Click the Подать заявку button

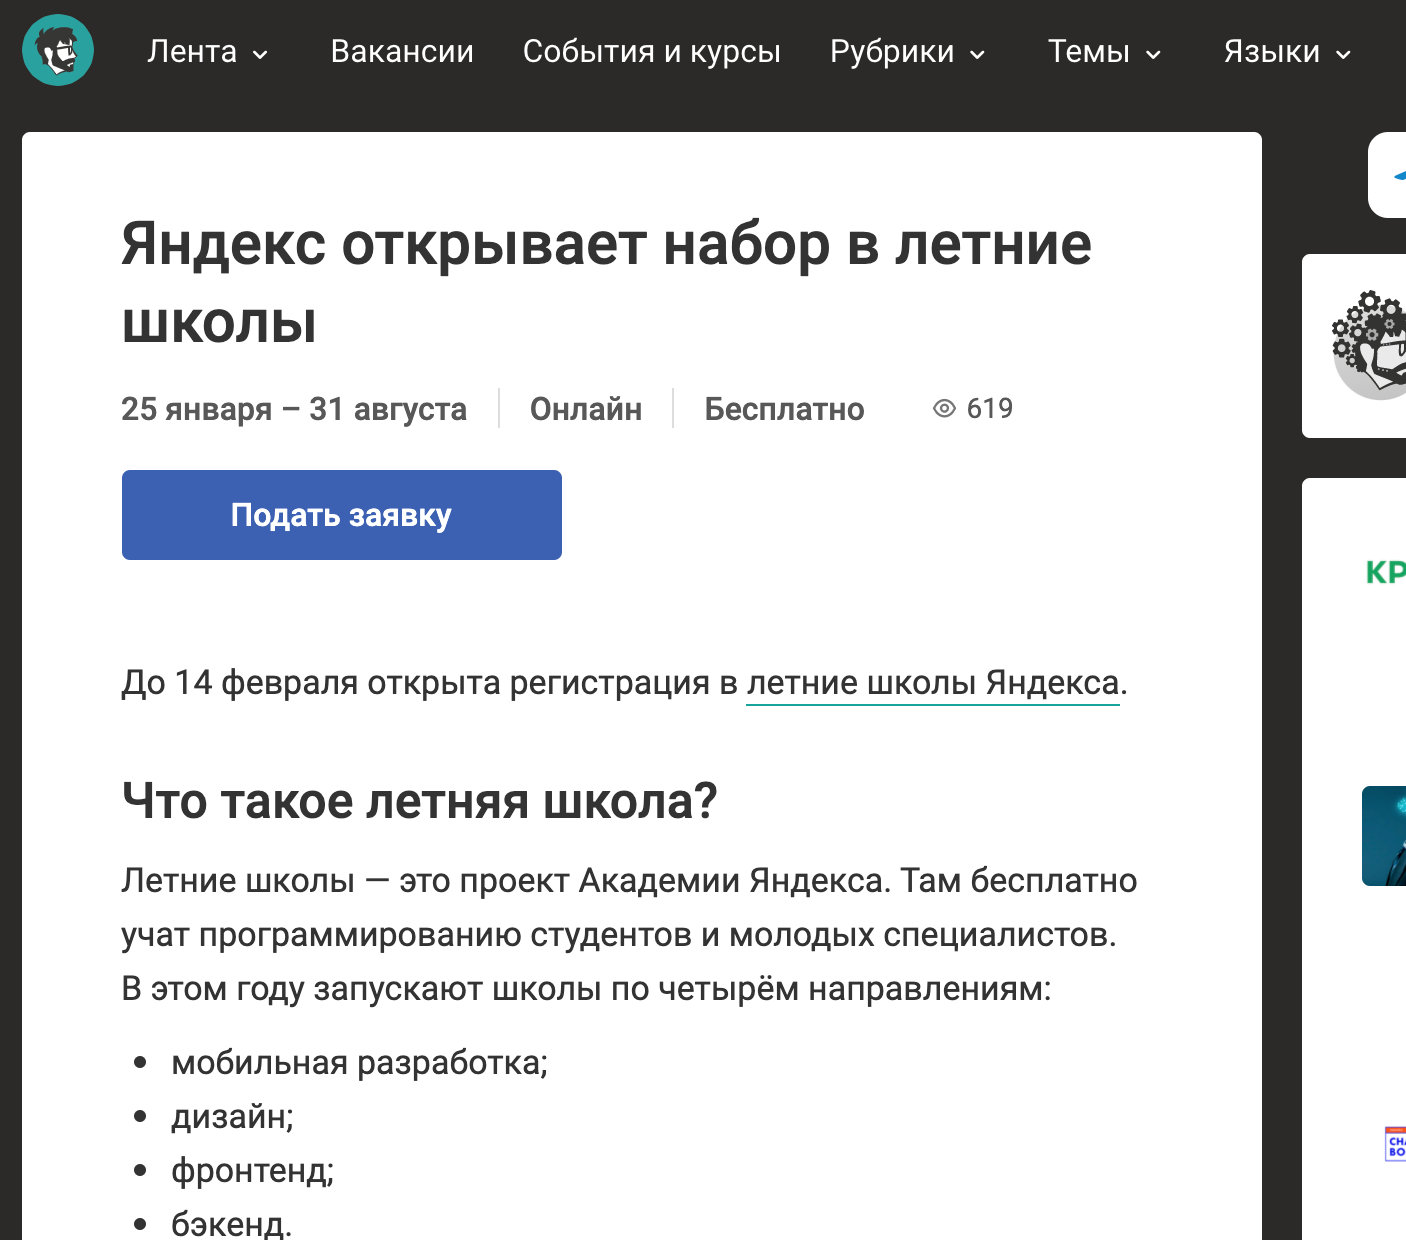click(342, 515)
